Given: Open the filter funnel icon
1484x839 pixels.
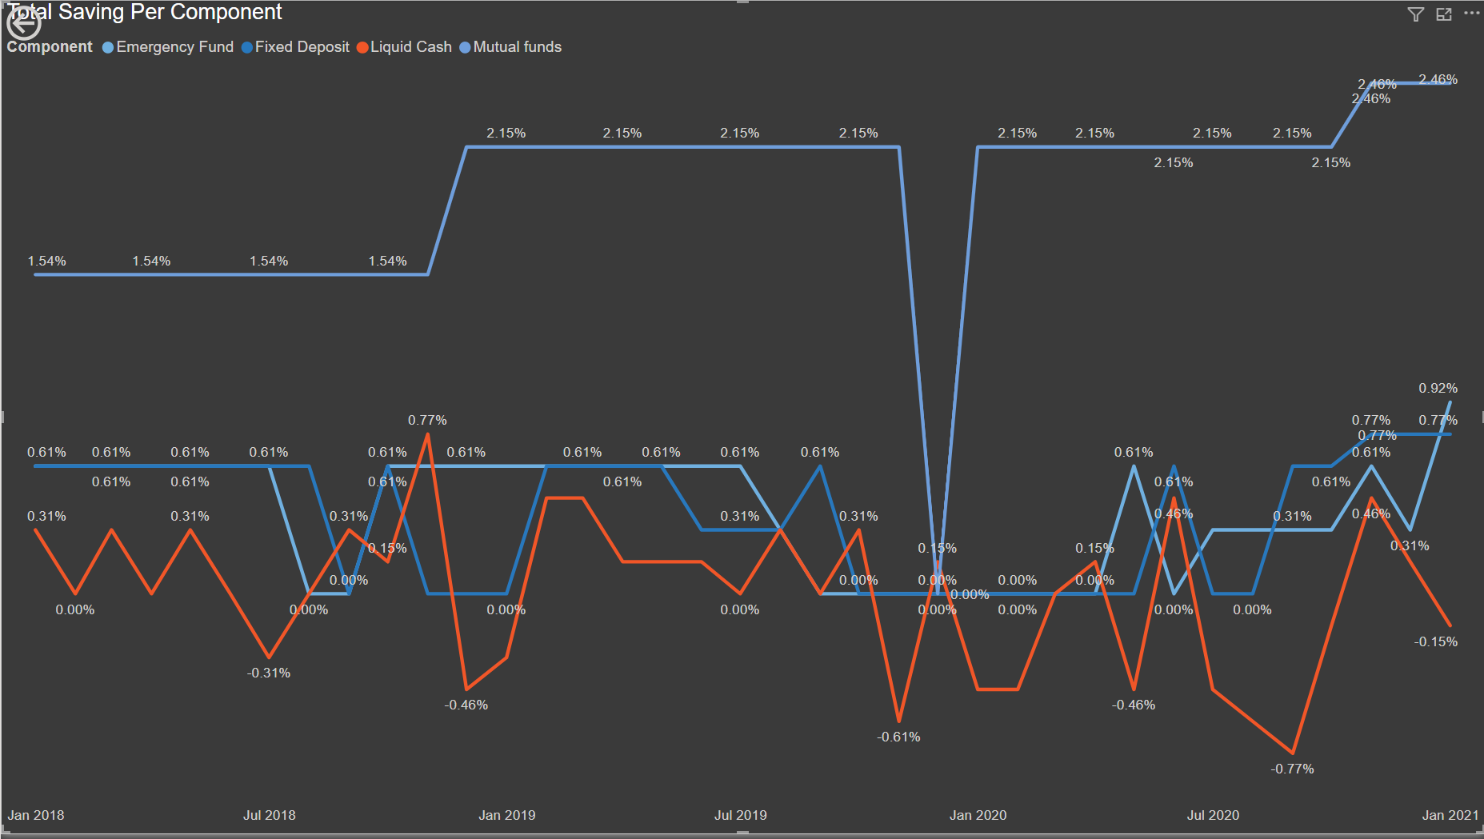Looking at the screenshot, I should point(1416,15).
